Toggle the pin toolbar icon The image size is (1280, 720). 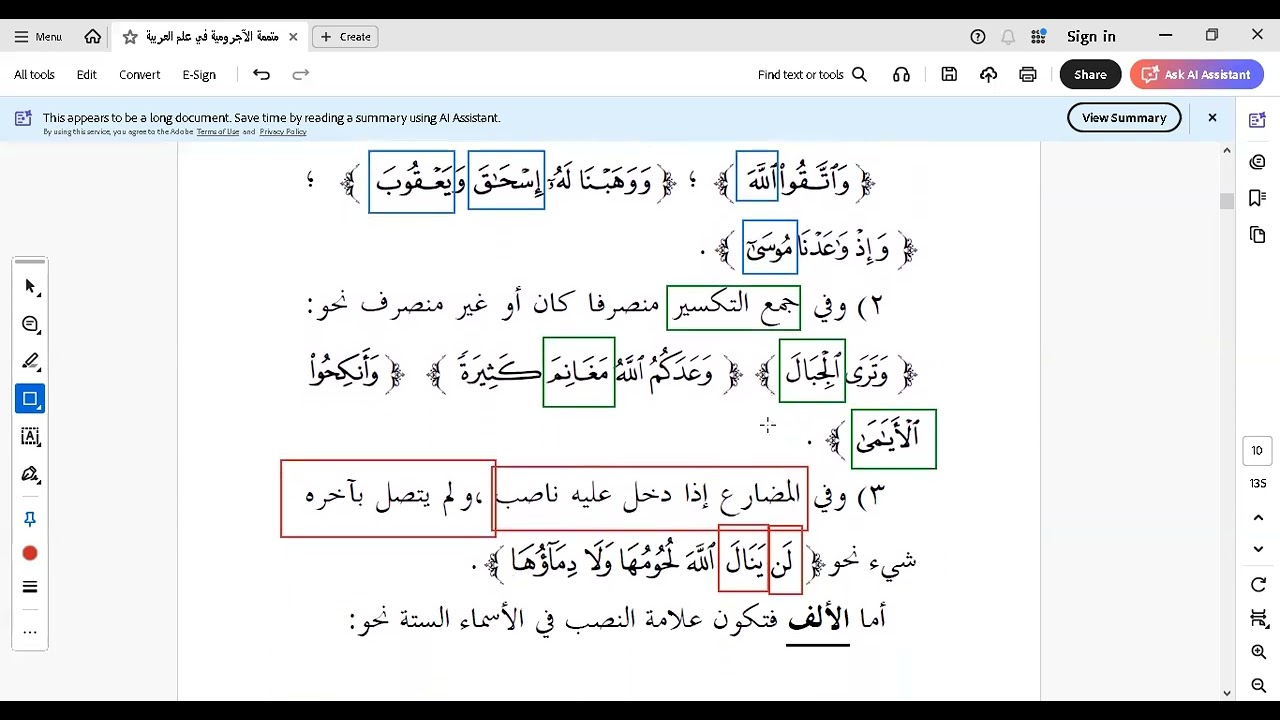point(30,519)
